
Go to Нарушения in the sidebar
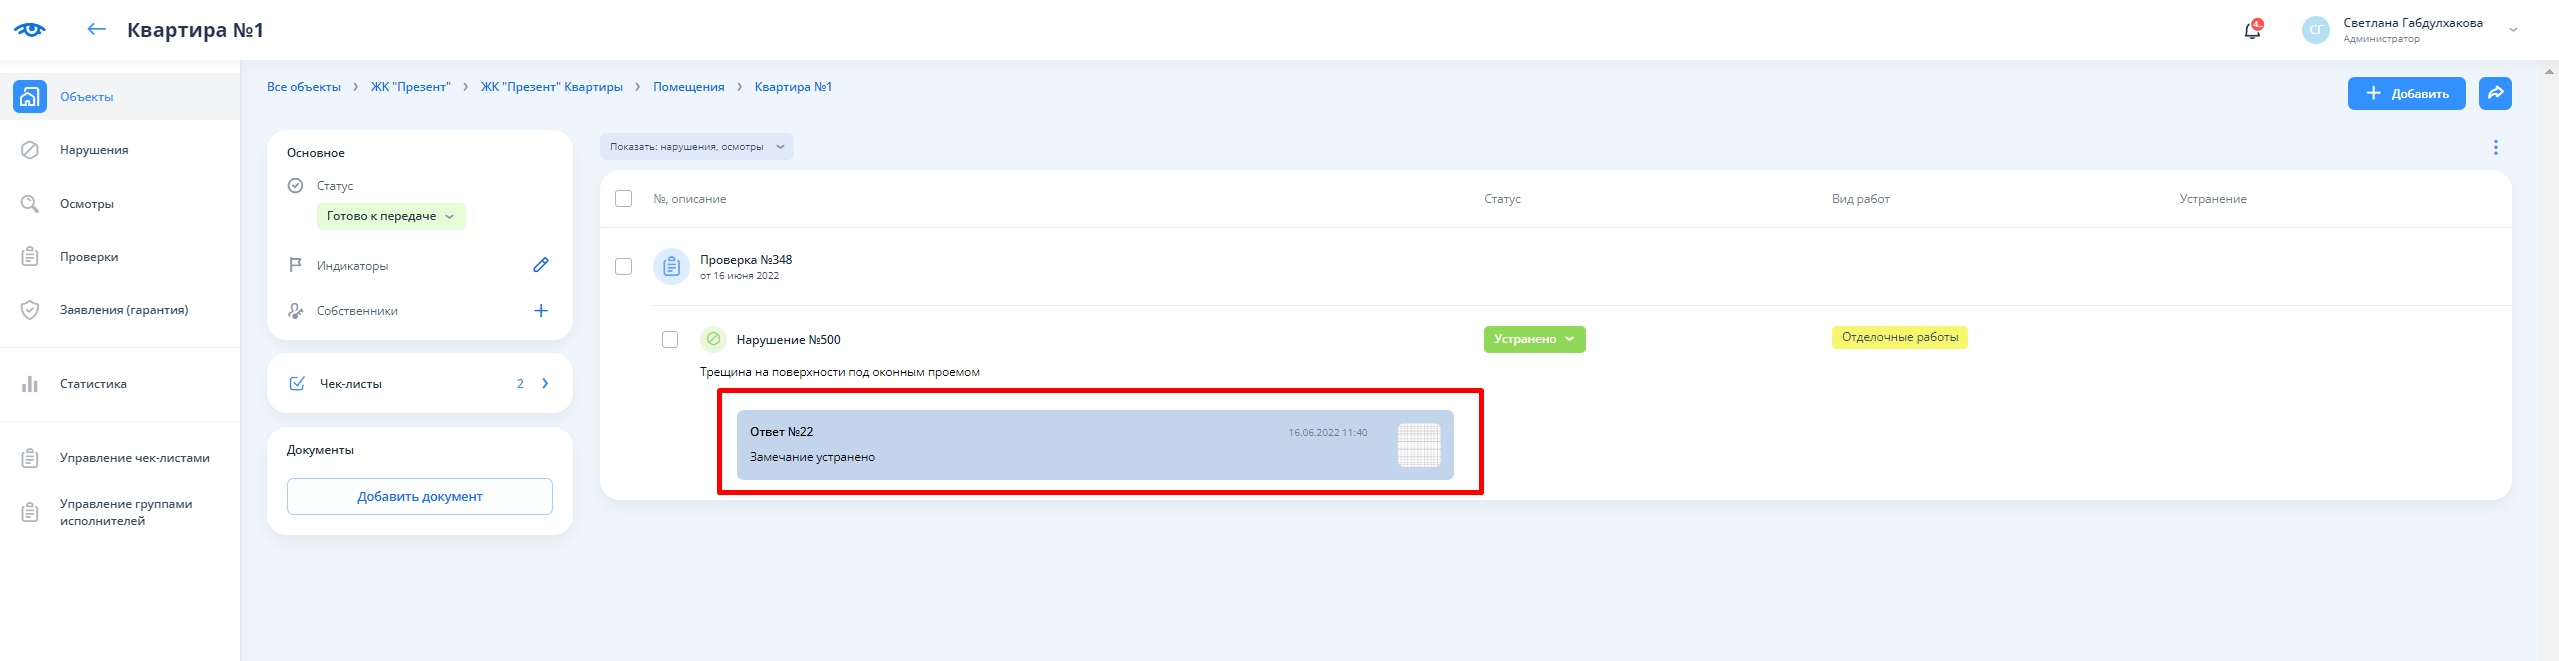pos(94,150)
